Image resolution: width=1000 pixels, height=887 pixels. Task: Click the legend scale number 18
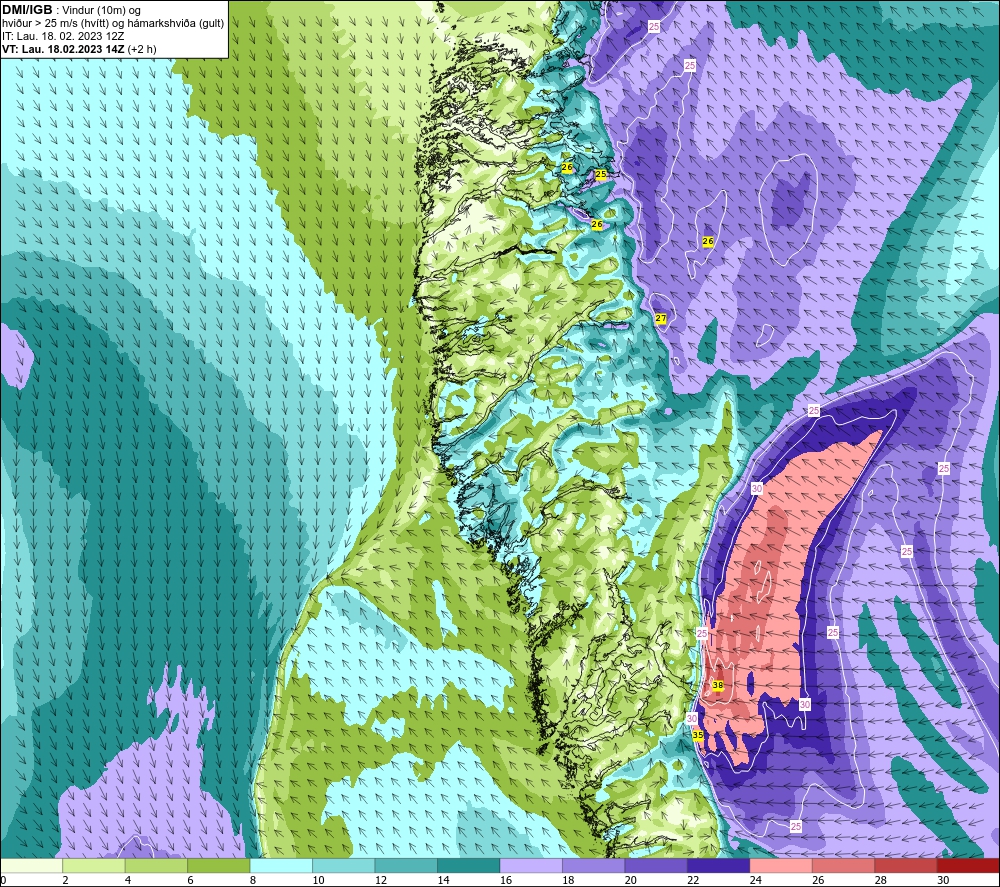tap(568, 880)
